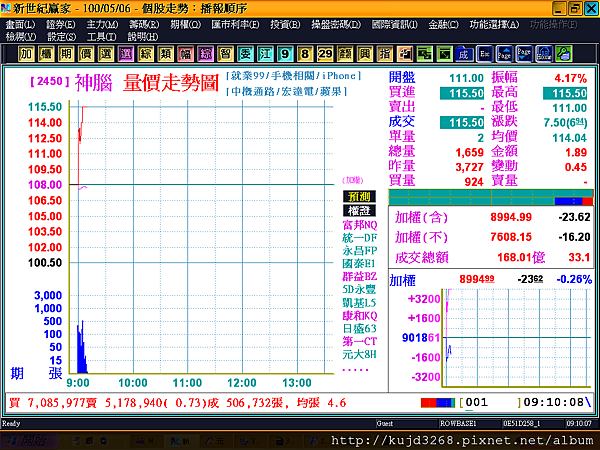The image size is (600, 450).
Task: Select the 群益BZ warrant entry
Action: pos(360,277)
